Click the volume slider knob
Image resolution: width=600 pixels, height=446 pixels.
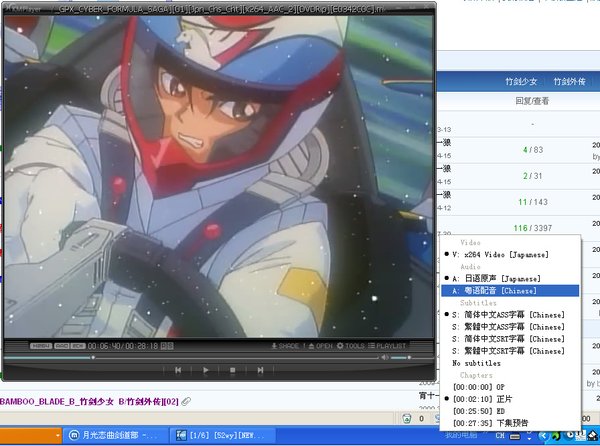pyautogui.click(x=409, y=358)
